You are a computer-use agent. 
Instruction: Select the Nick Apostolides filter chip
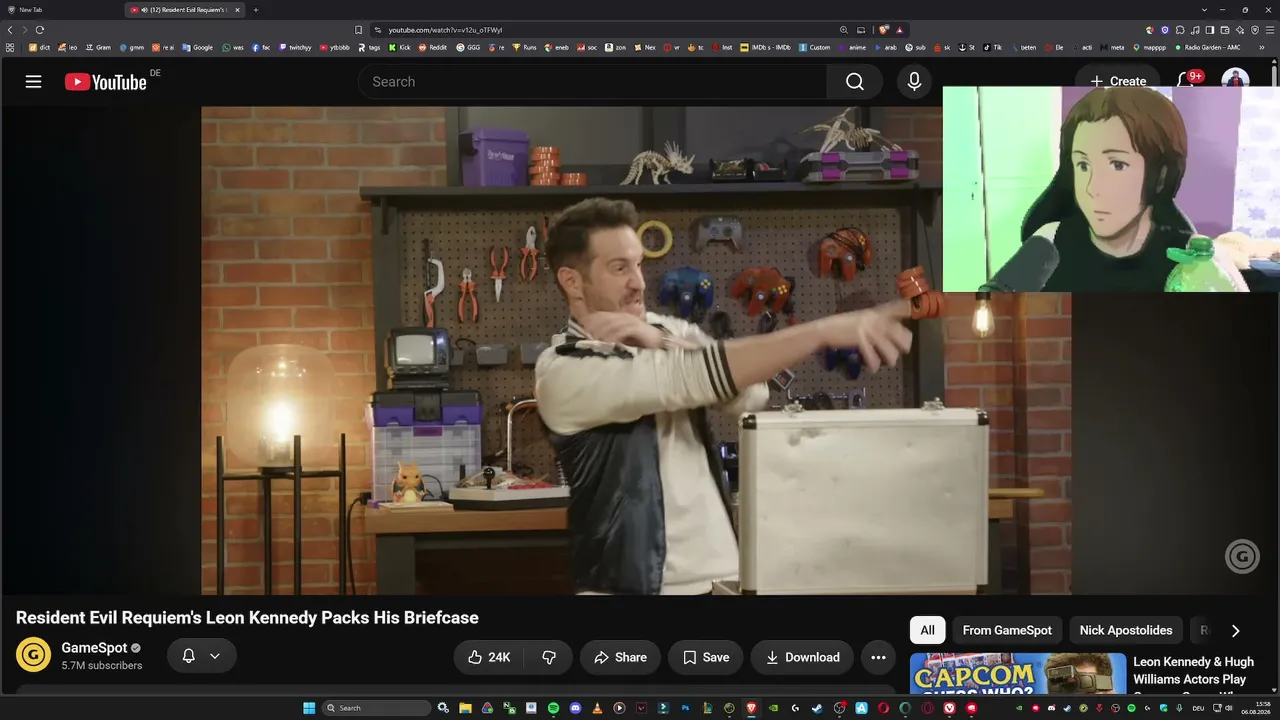point(1126,630)
